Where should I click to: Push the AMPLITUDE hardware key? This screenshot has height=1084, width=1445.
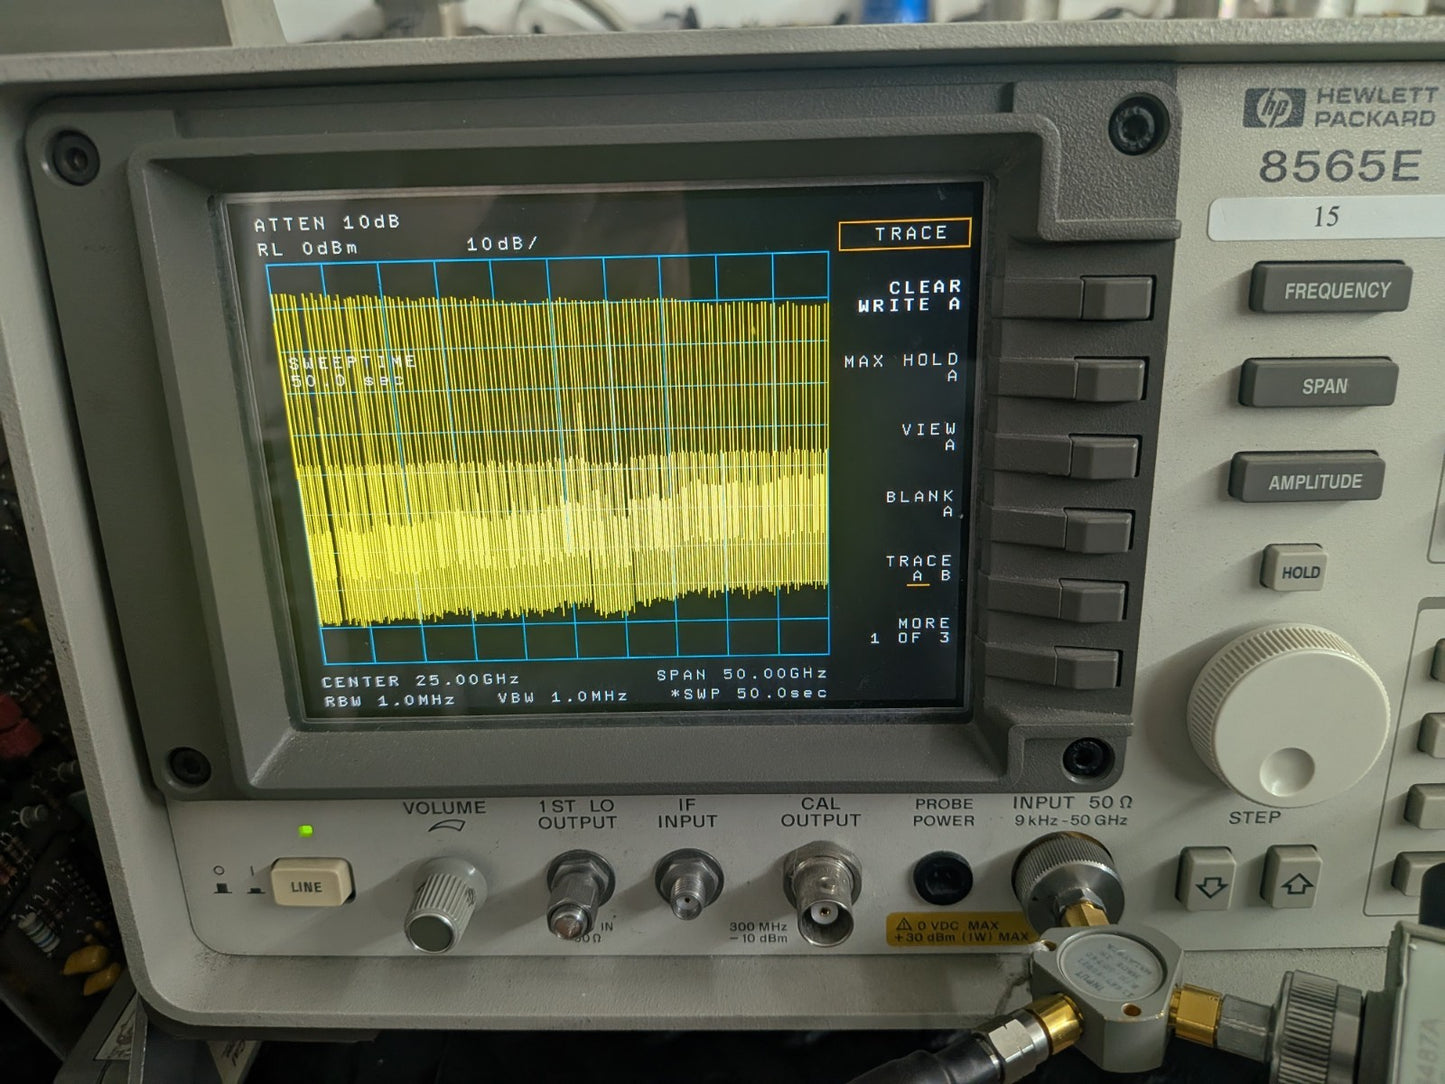click(1309, 479)
